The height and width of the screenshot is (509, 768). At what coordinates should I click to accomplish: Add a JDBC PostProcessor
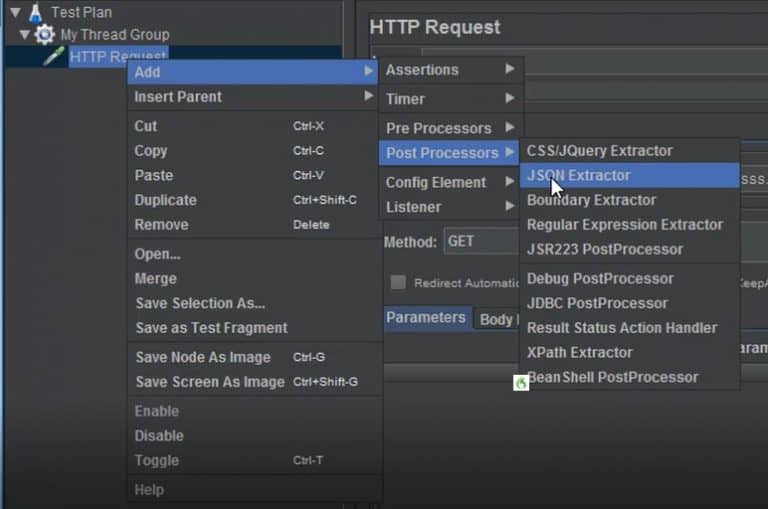tap(630, 303)
